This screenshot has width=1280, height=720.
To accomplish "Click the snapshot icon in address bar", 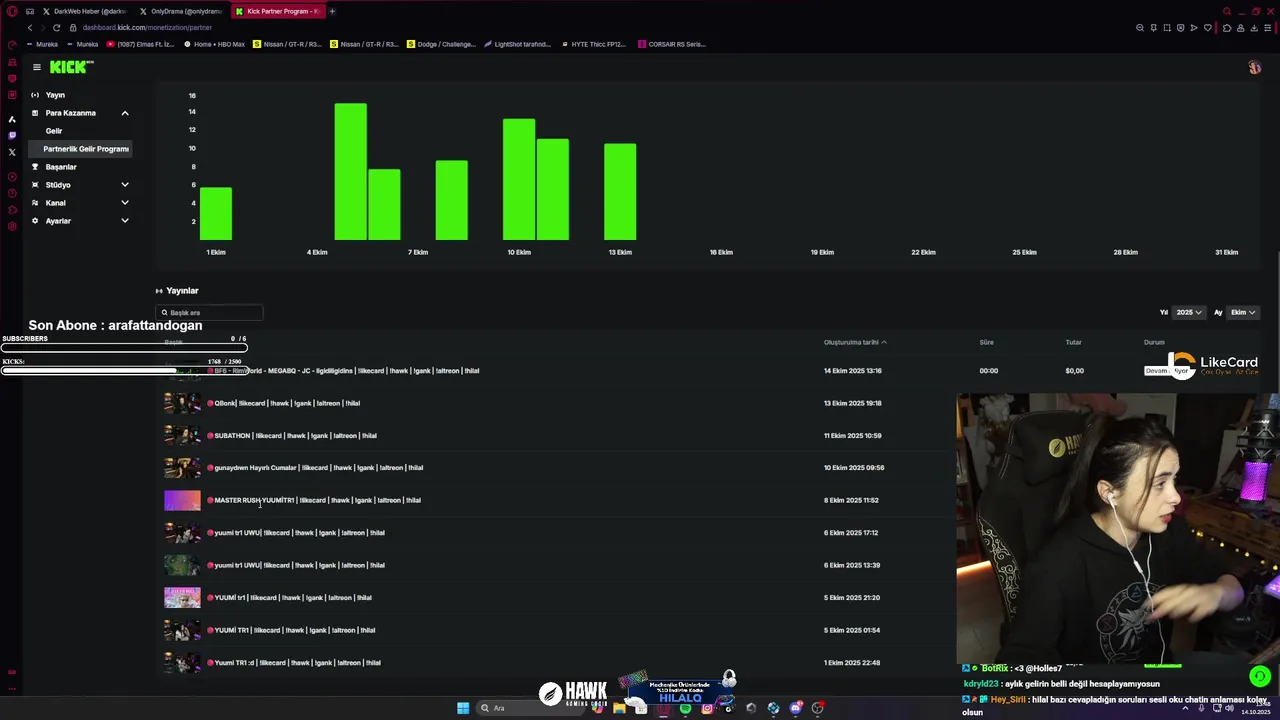I will (1167, 28).
